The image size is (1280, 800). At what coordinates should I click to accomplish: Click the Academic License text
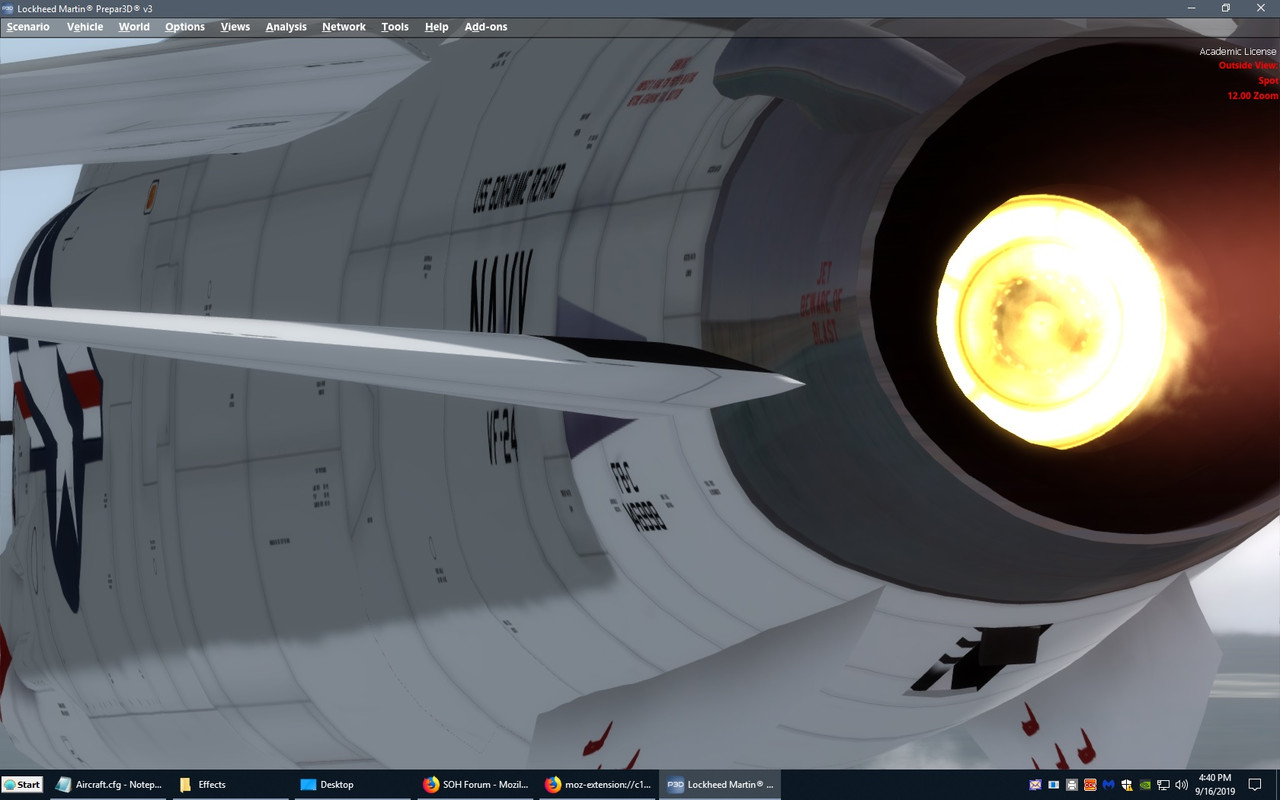click(x=1238, y=52)
